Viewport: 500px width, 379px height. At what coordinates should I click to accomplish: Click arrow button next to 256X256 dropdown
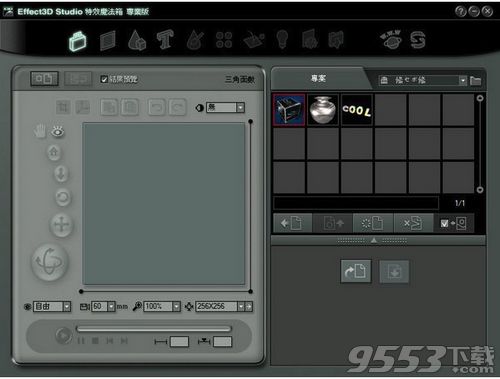pyautogui.click(x=249, y=306)
